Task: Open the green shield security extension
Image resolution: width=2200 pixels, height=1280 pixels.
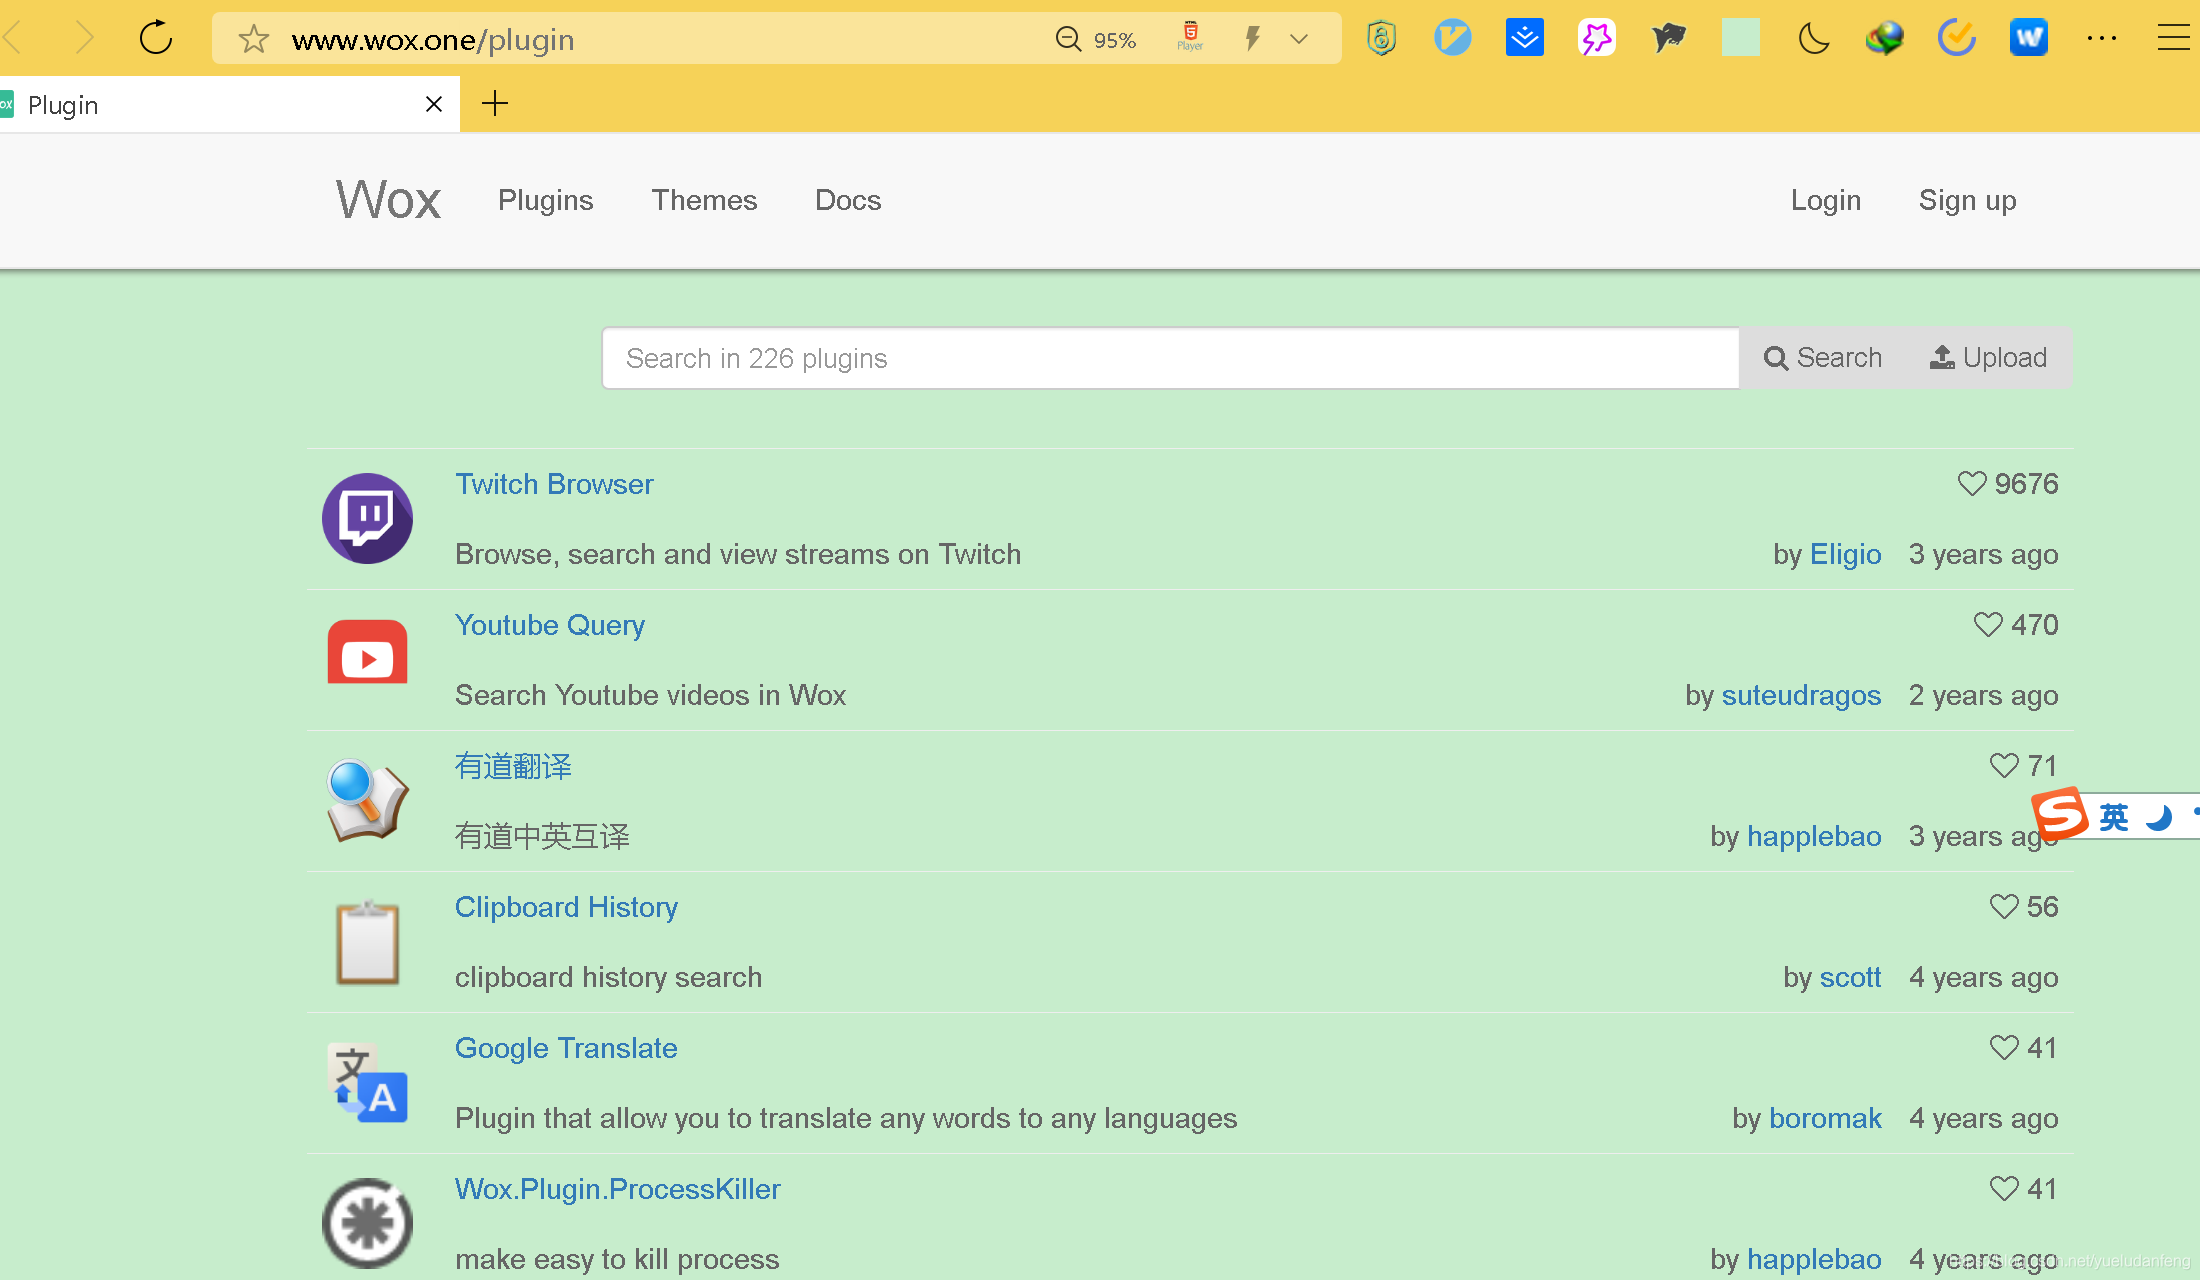Action: click(1381, 38)
